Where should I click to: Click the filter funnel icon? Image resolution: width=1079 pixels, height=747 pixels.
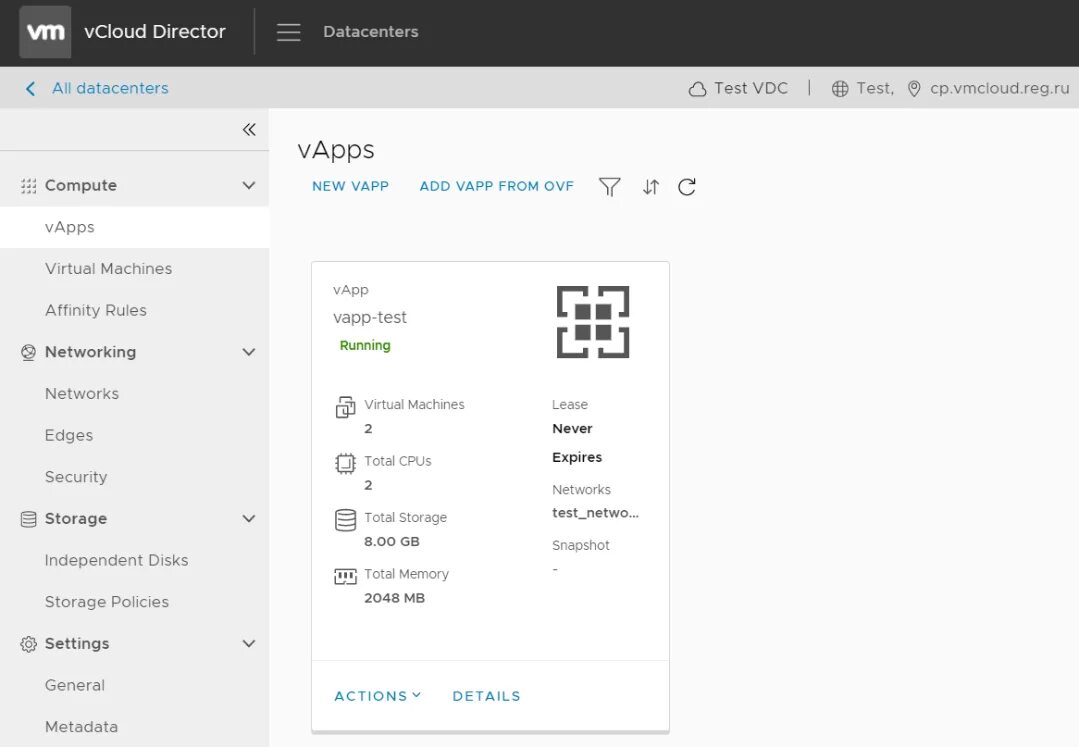pyautogui.click(x=610, y=186)
